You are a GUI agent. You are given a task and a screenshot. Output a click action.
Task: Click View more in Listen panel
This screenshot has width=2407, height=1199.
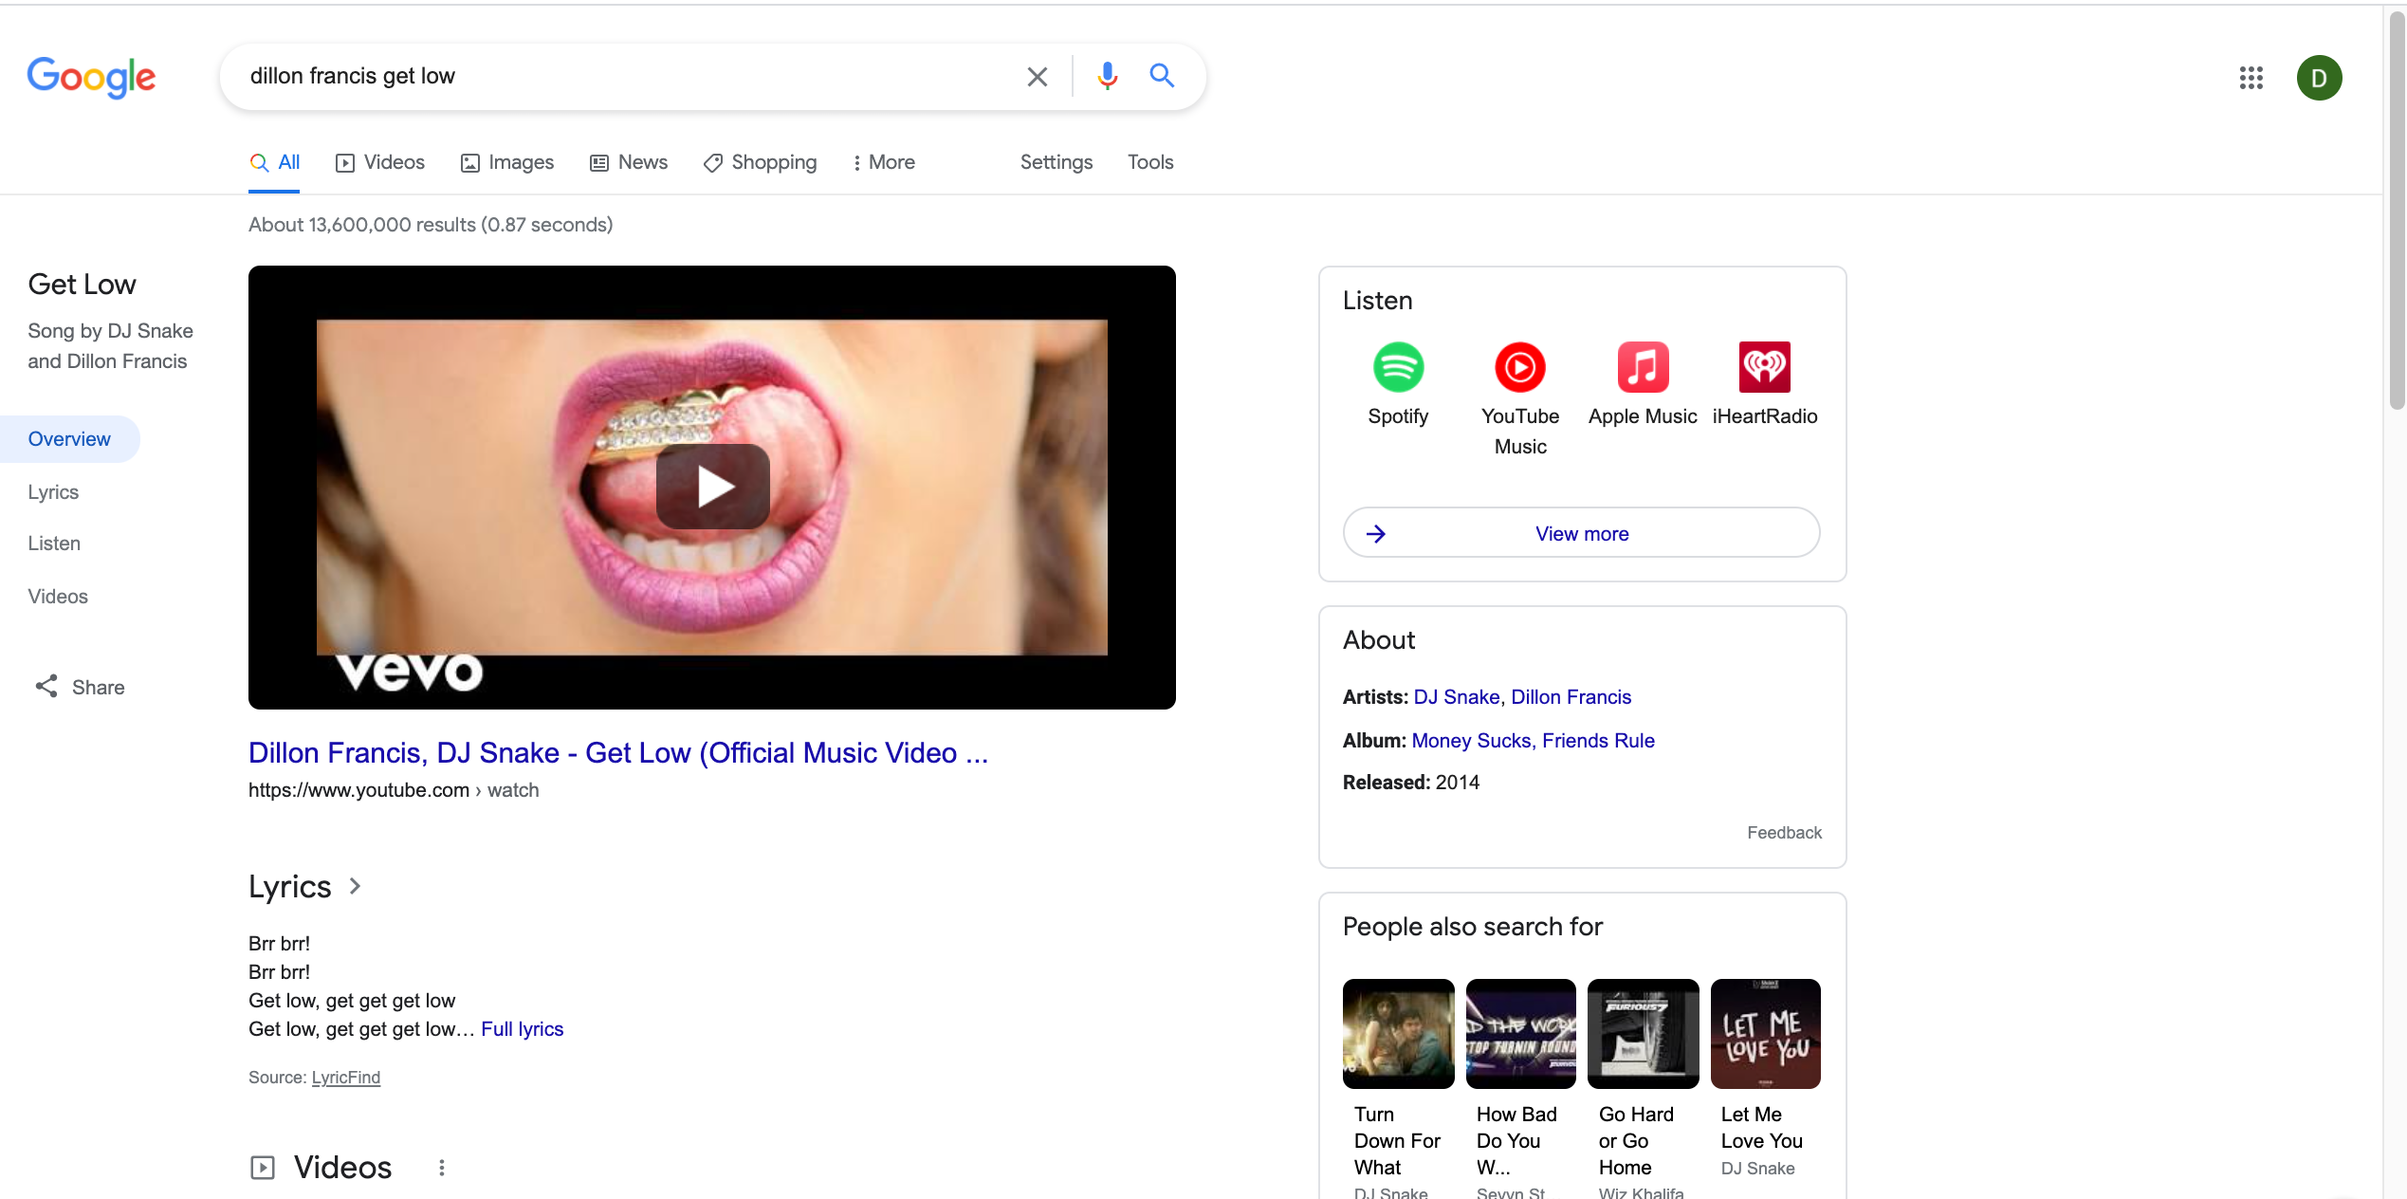pos(1581,533)
